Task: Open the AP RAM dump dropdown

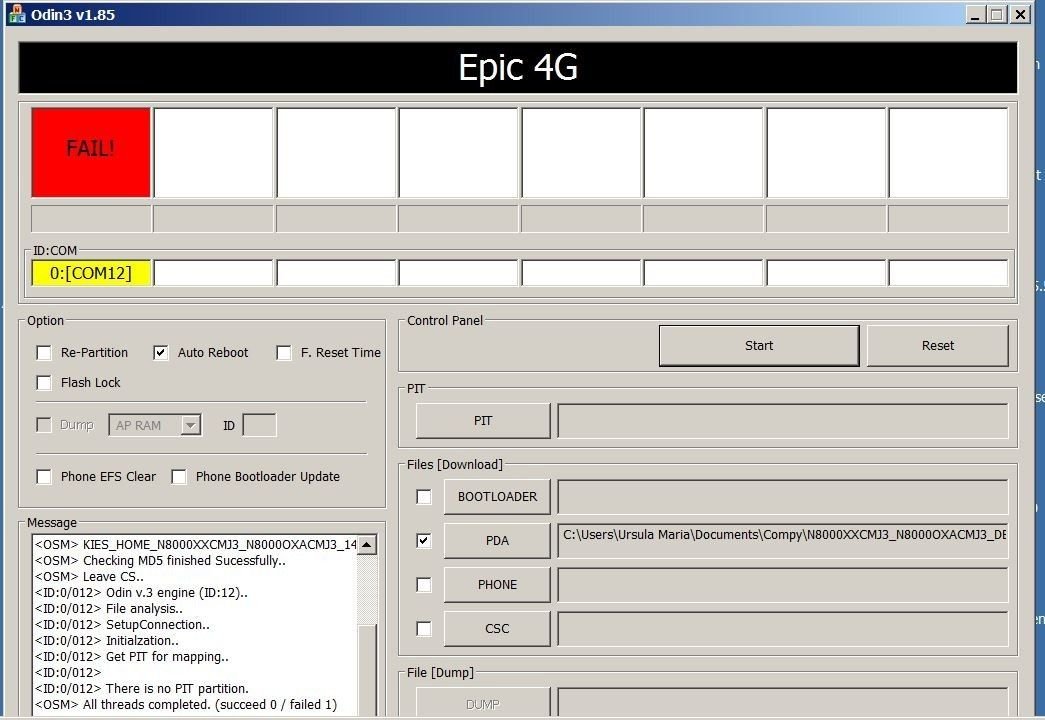Action: (191, 425)
